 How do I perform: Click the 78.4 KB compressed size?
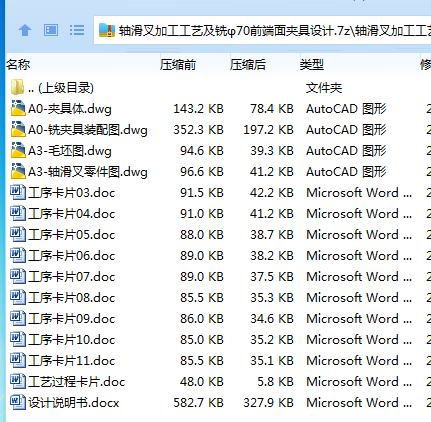(272, 109)
